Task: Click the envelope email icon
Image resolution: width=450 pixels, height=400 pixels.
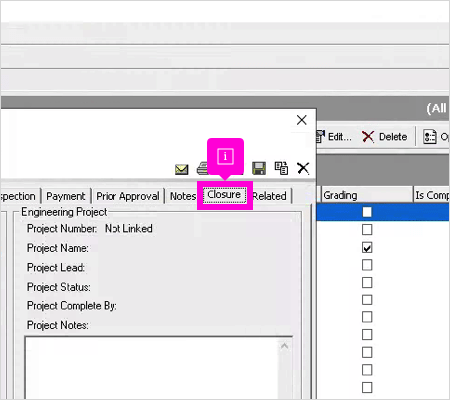Action: [182, 169]
